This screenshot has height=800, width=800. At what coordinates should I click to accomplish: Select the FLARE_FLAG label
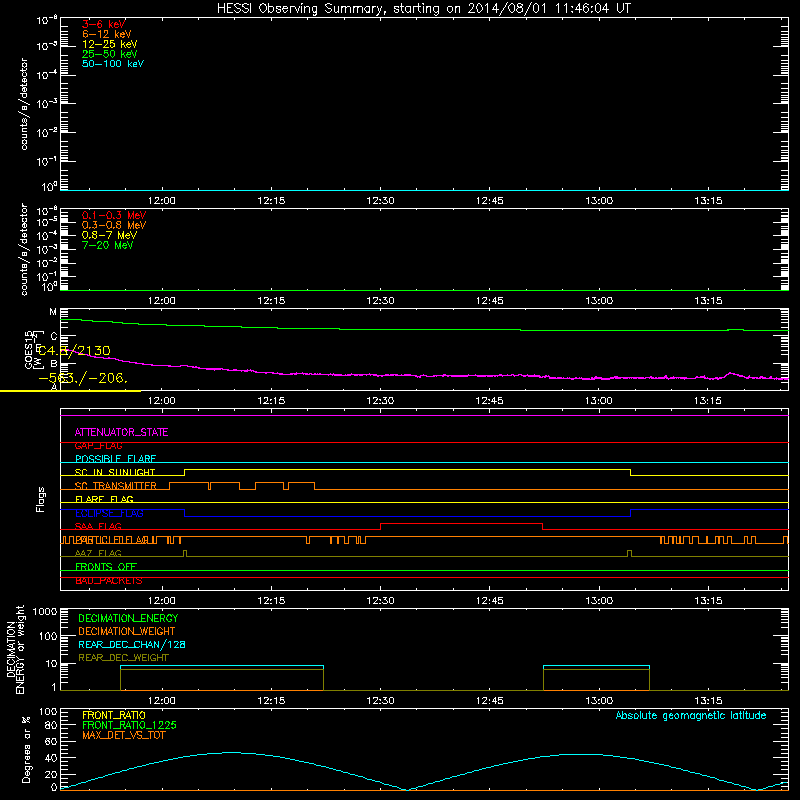(x=104, y=499)
